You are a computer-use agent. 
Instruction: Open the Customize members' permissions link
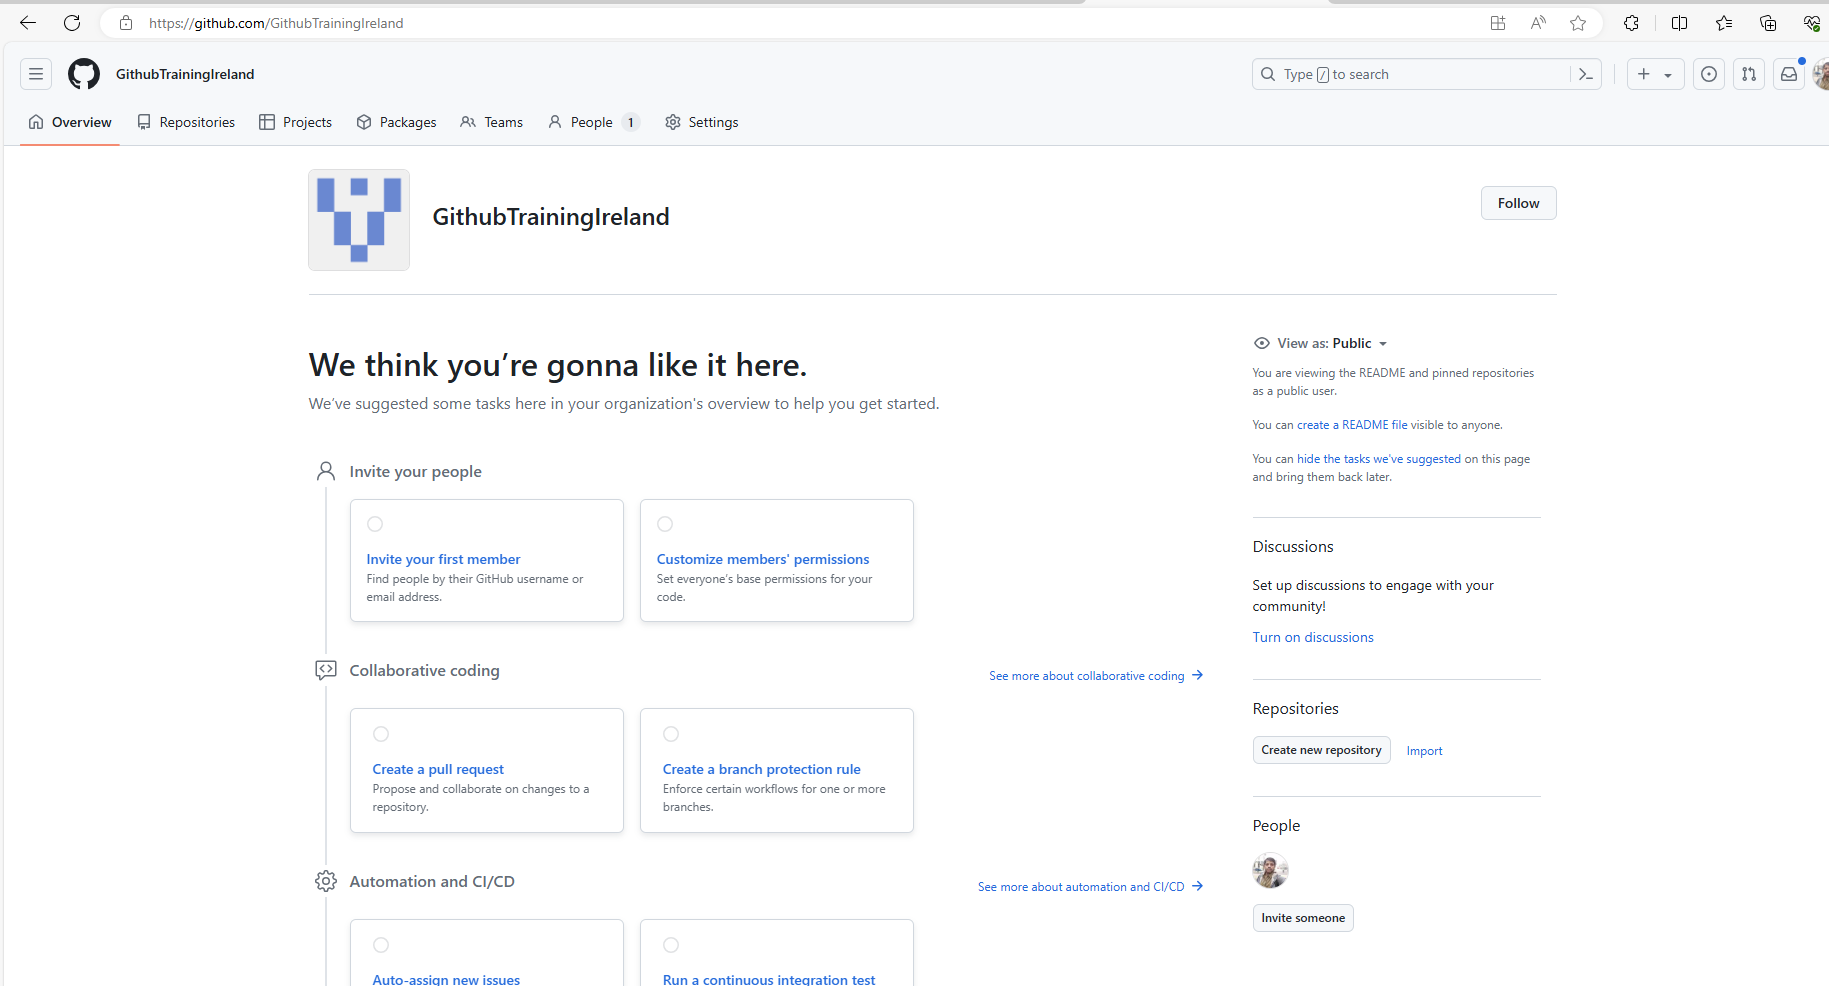pyautogui.click(x=763, y=559)
